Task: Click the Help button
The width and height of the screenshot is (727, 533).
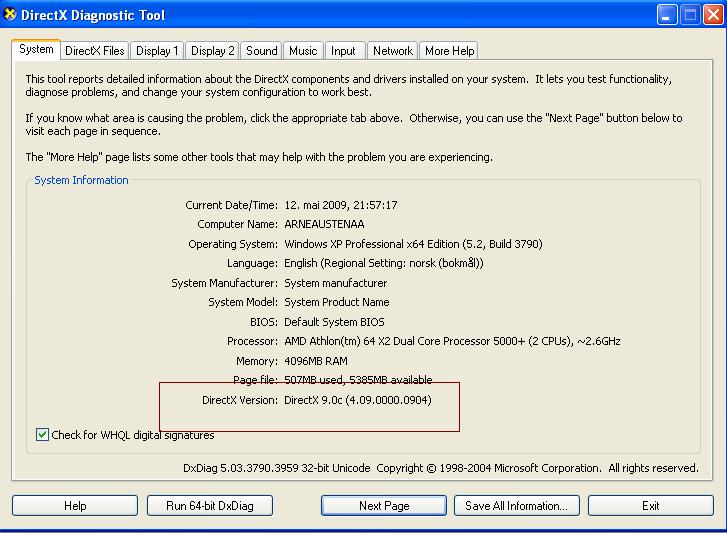Action: point(75,506)
